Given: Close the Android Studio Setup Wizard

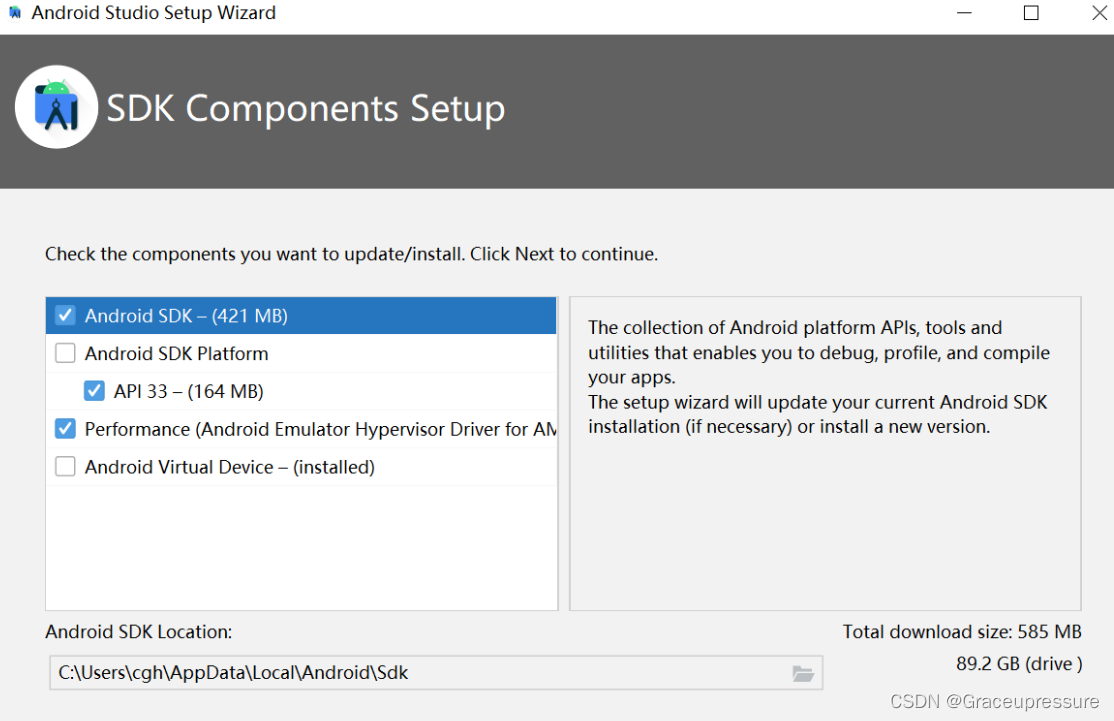Looking at the screenshot, I should tap(1099, 13).
